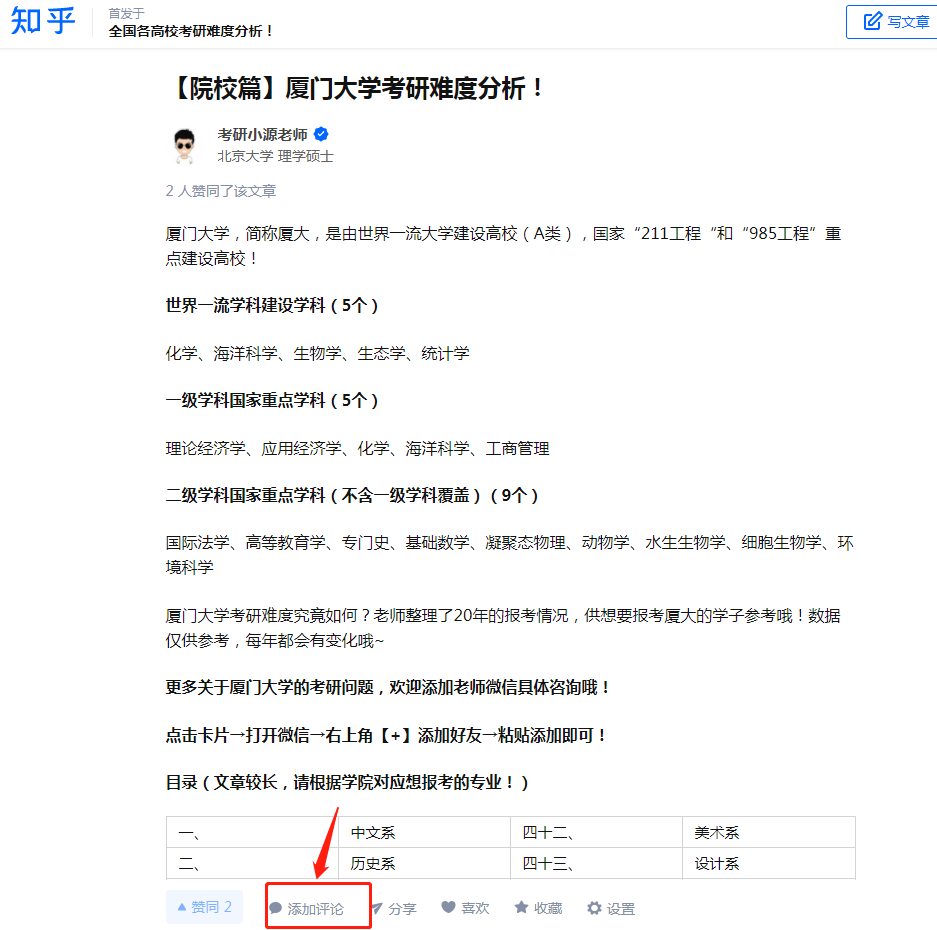Click line 理论经济学、应用经济学、化学、海洋科学、工商管理
This screenshot has height=930, width=937.
point(357,448)
